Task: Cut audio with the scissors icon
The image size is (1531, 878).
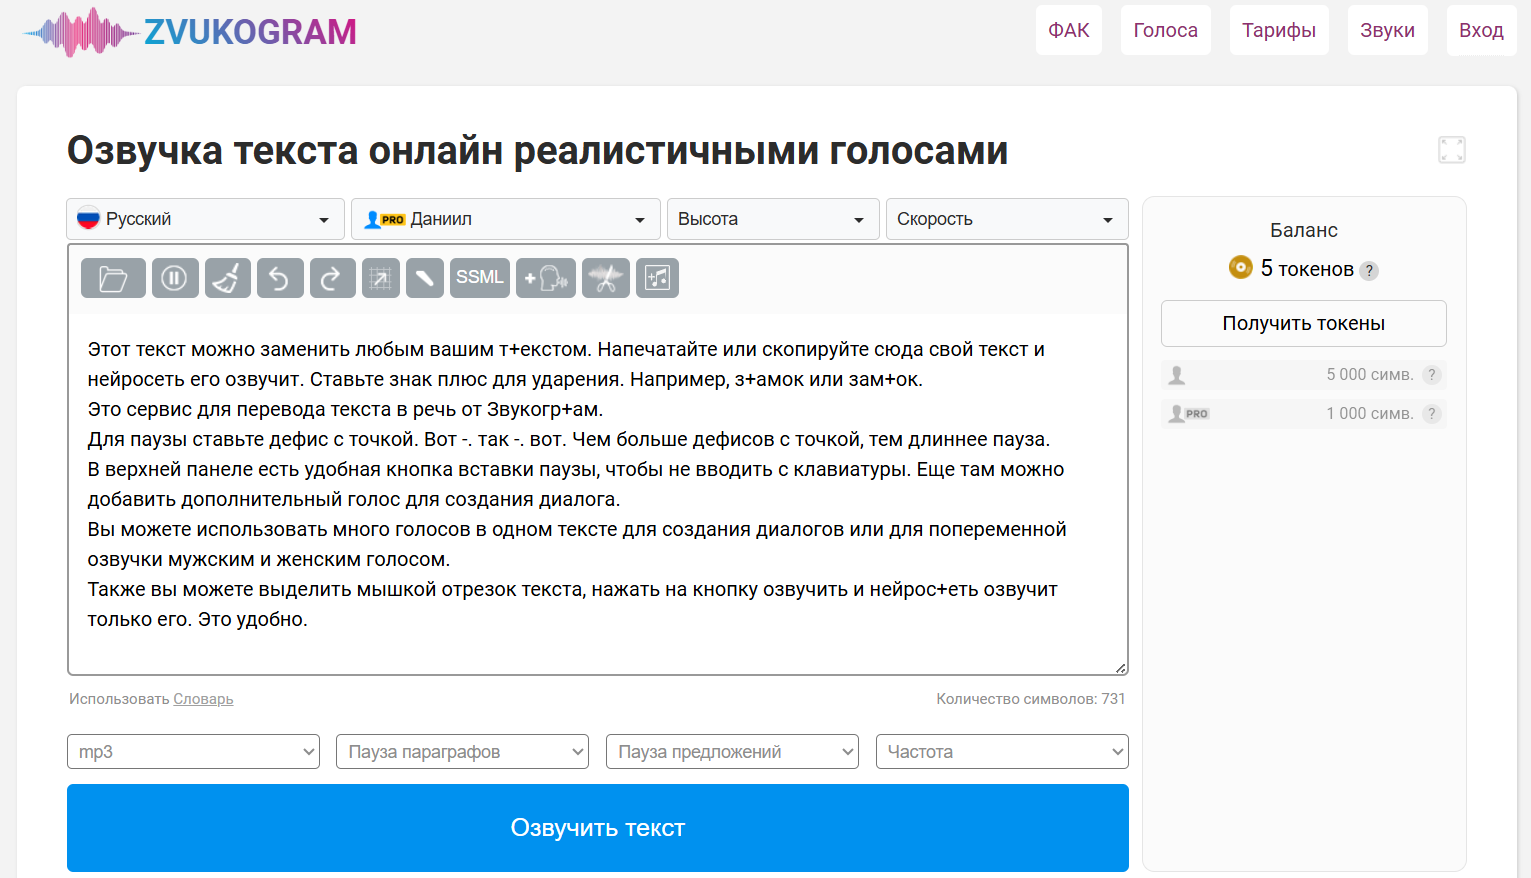Action: click(608, 278)
